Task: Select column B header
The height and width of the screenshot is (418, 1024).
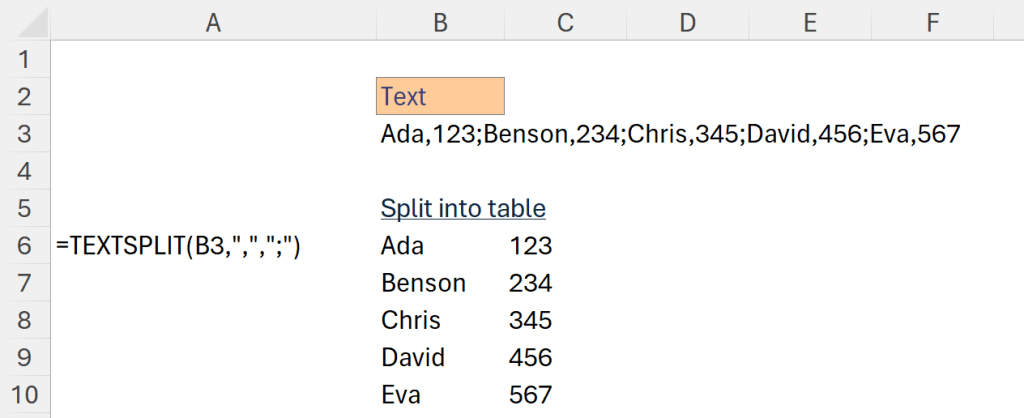Action: tap(440, 22)
